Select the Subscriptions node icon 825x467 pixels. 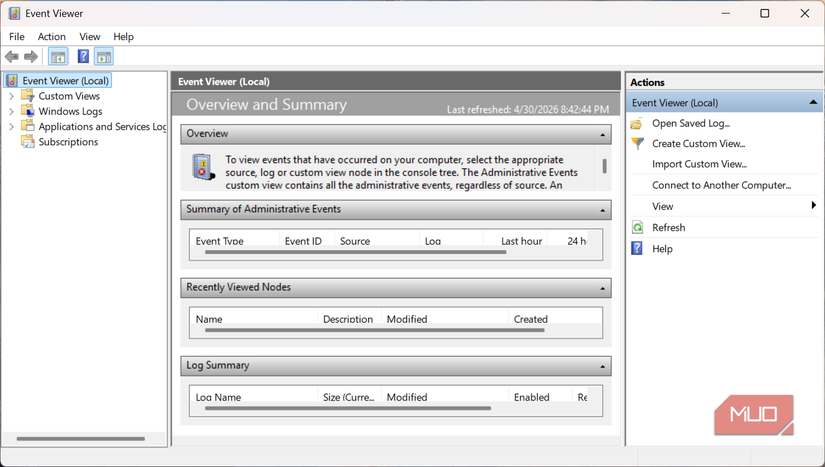(x=27, y=141)
